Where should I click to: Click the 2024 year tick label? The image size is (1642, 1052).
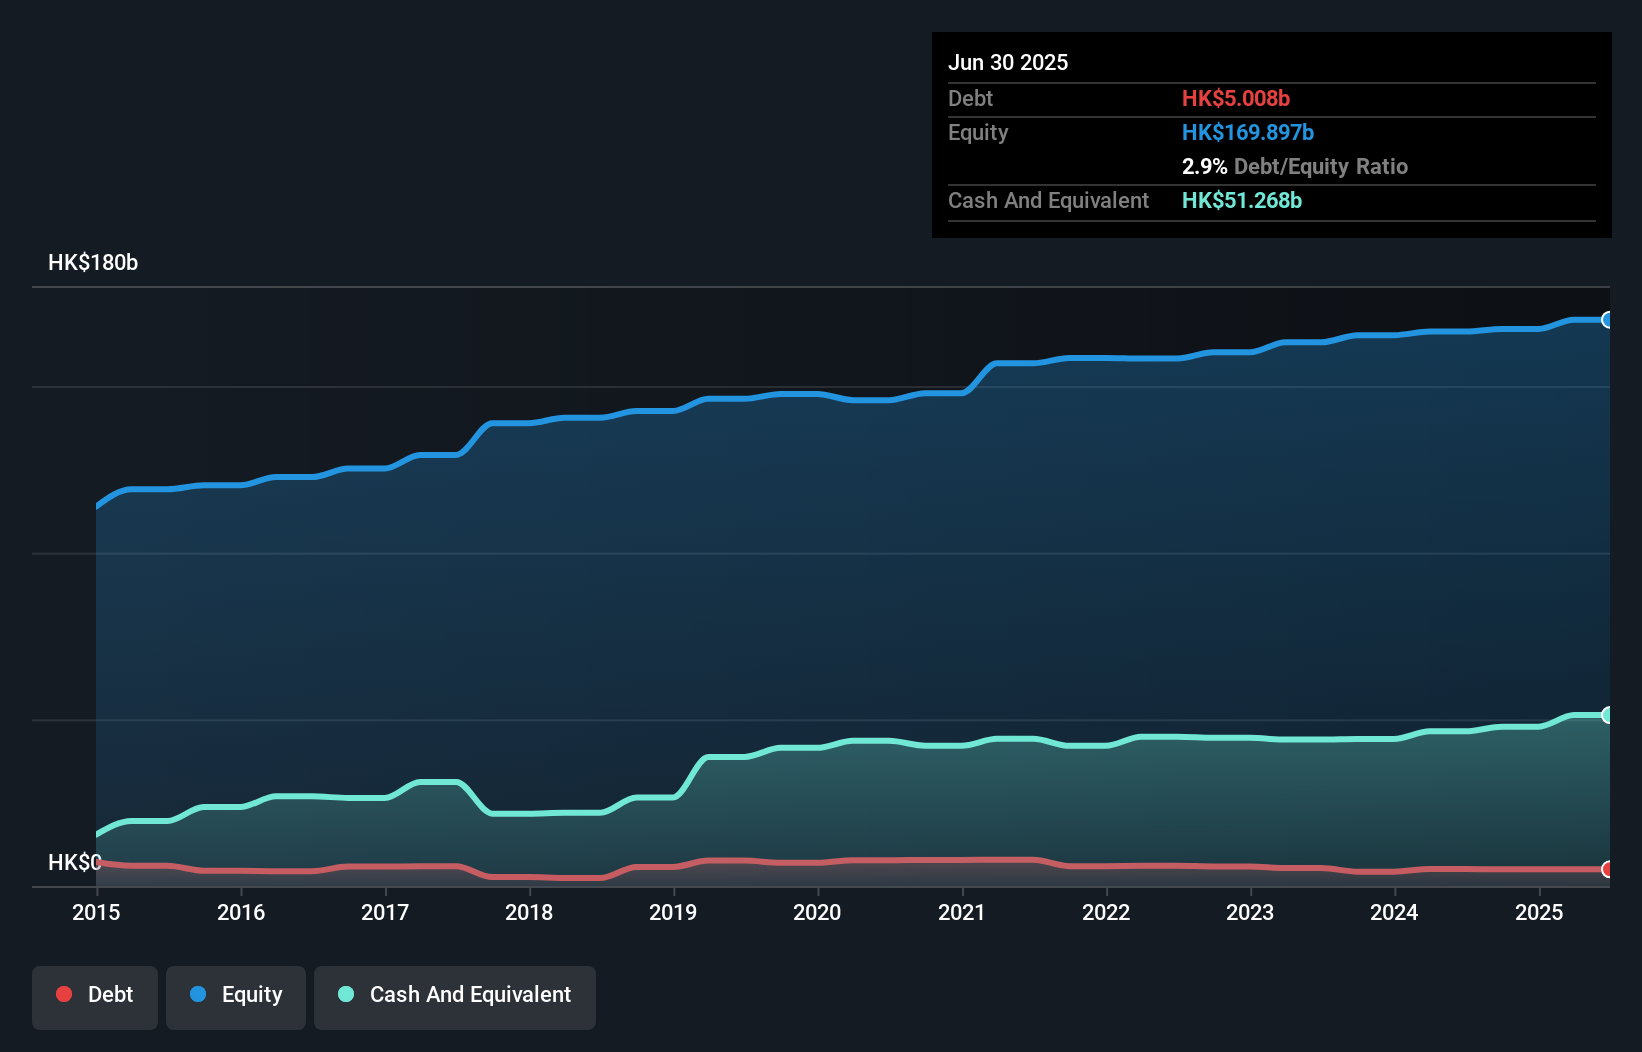(x=1394, y=912)
